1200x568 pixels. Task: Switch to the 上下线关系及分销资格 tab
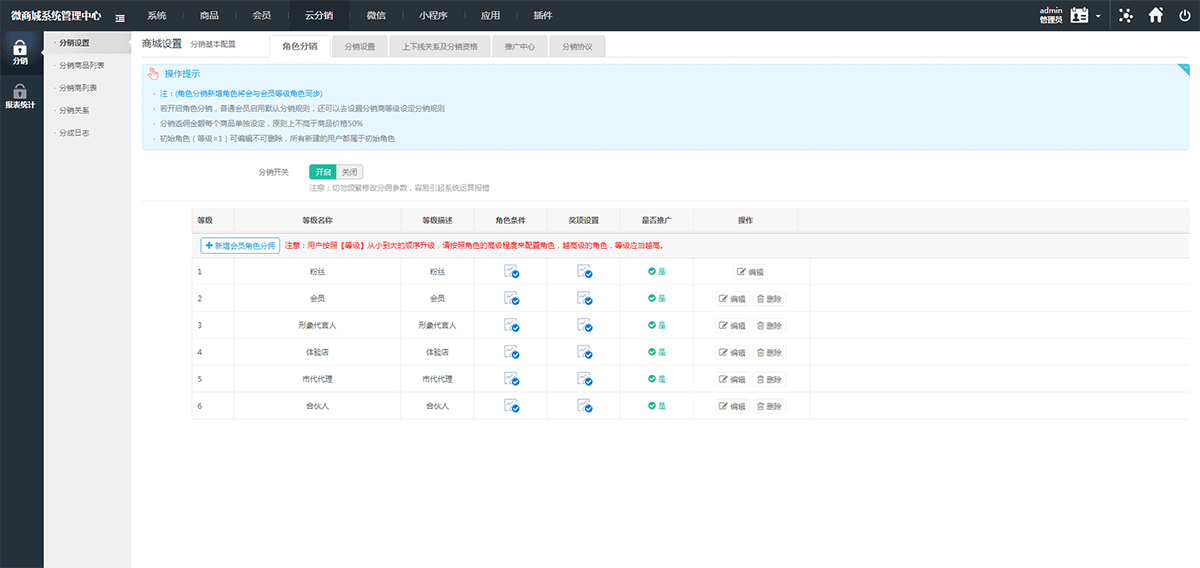(x=440, y=46)
